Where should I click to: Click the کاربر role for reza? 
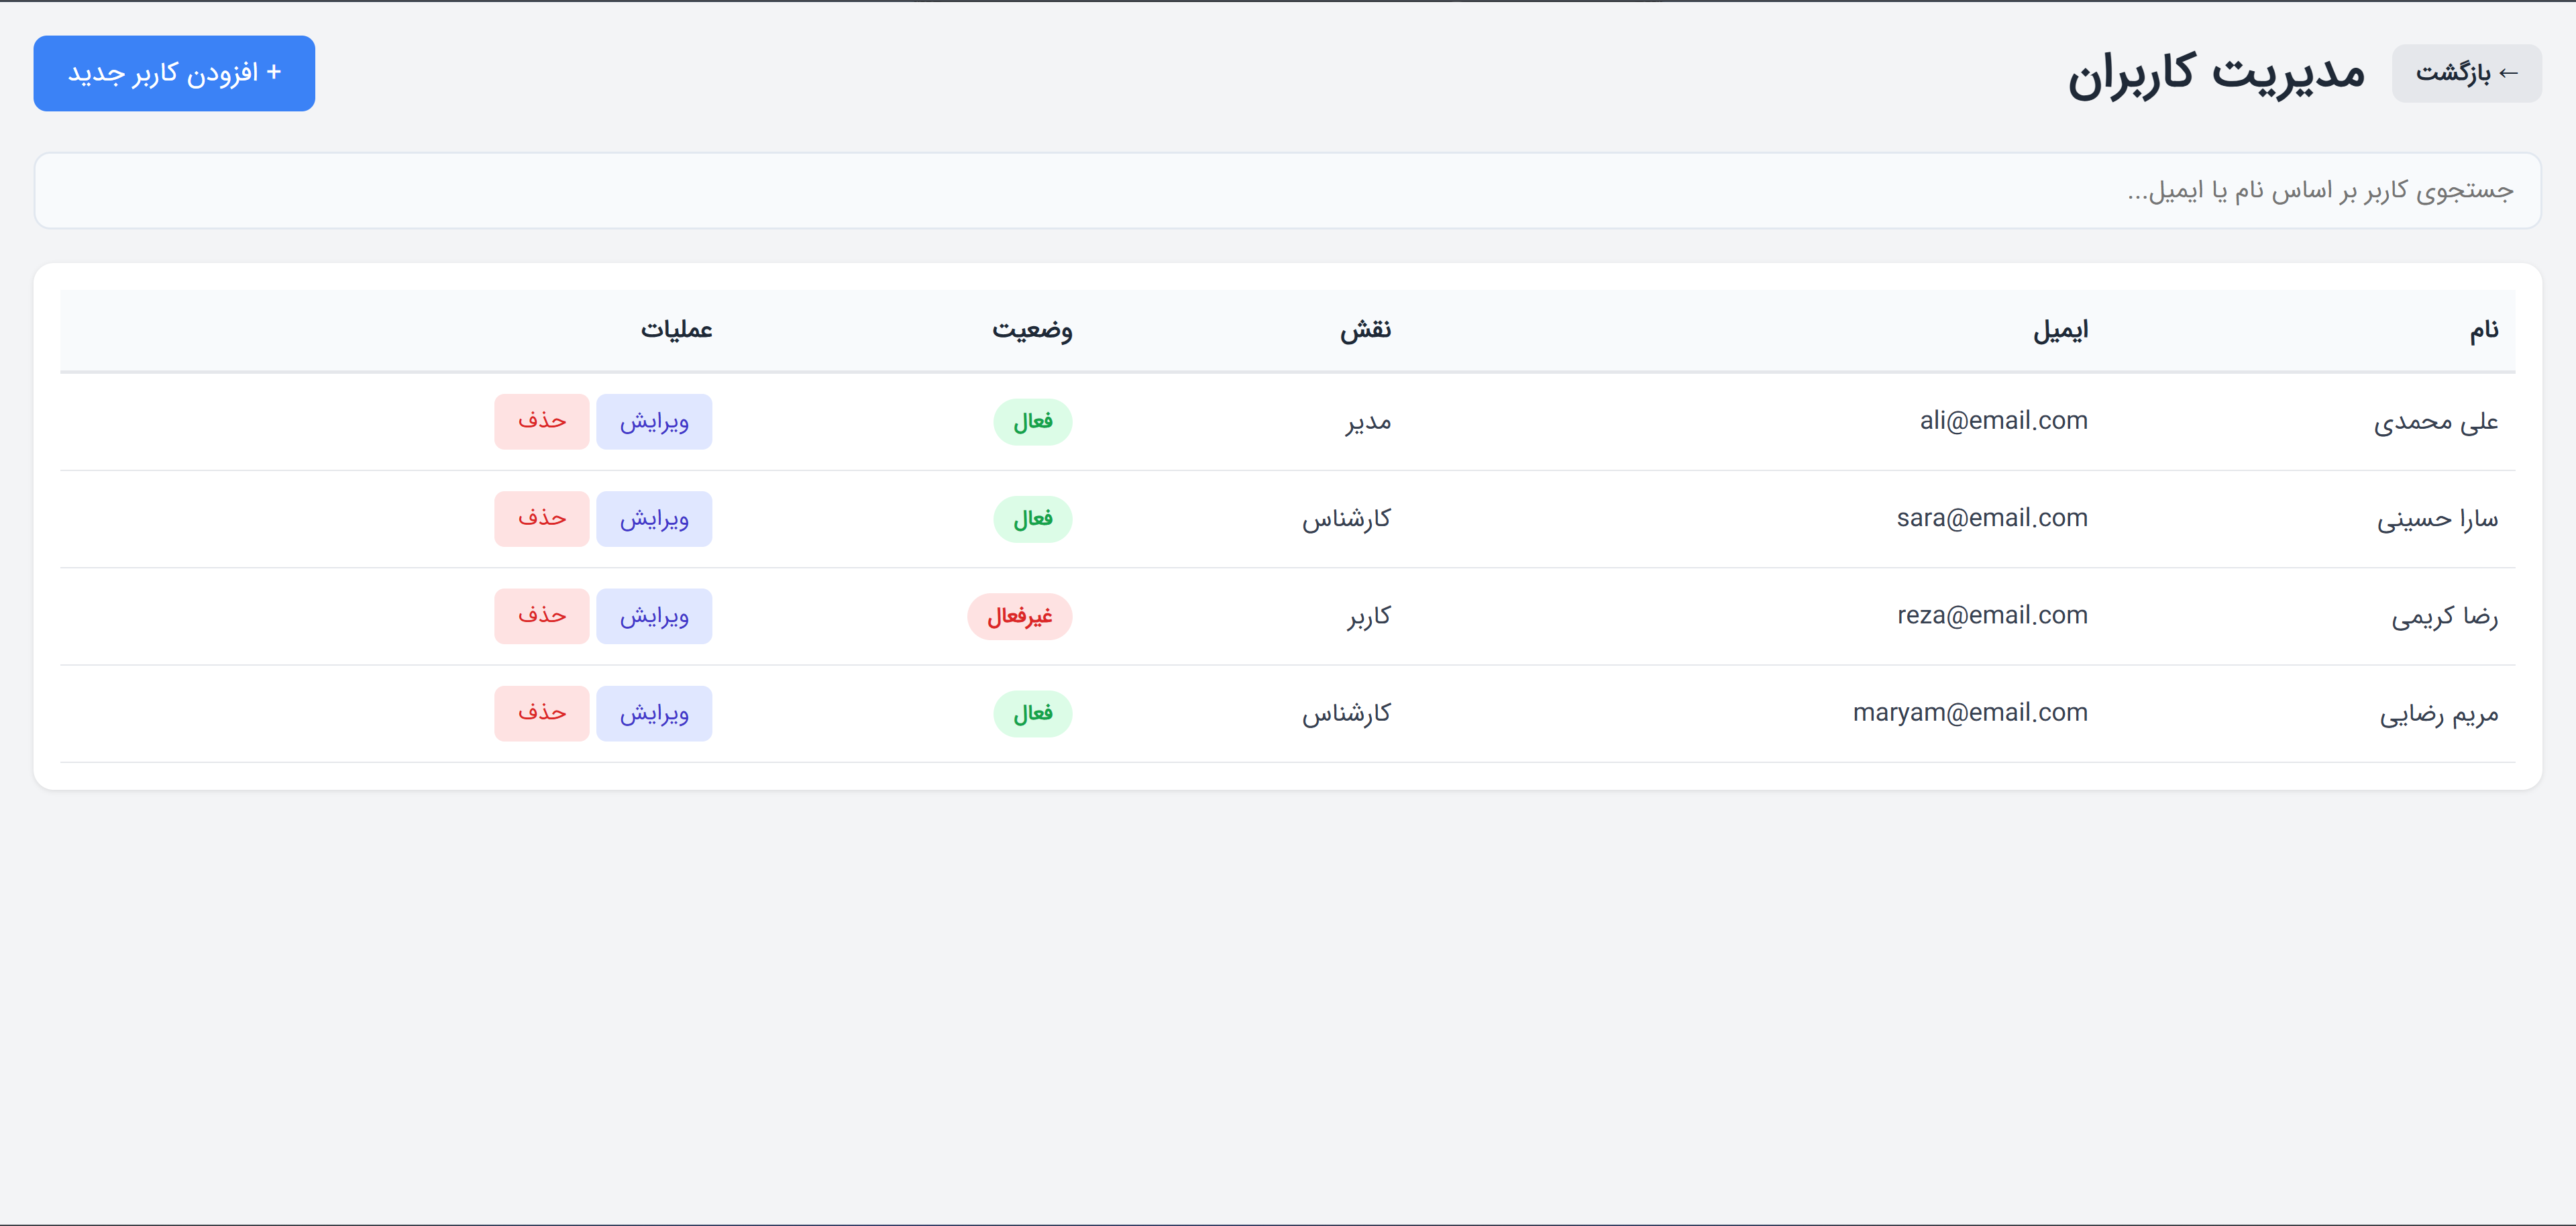[x=1369, y=616]
